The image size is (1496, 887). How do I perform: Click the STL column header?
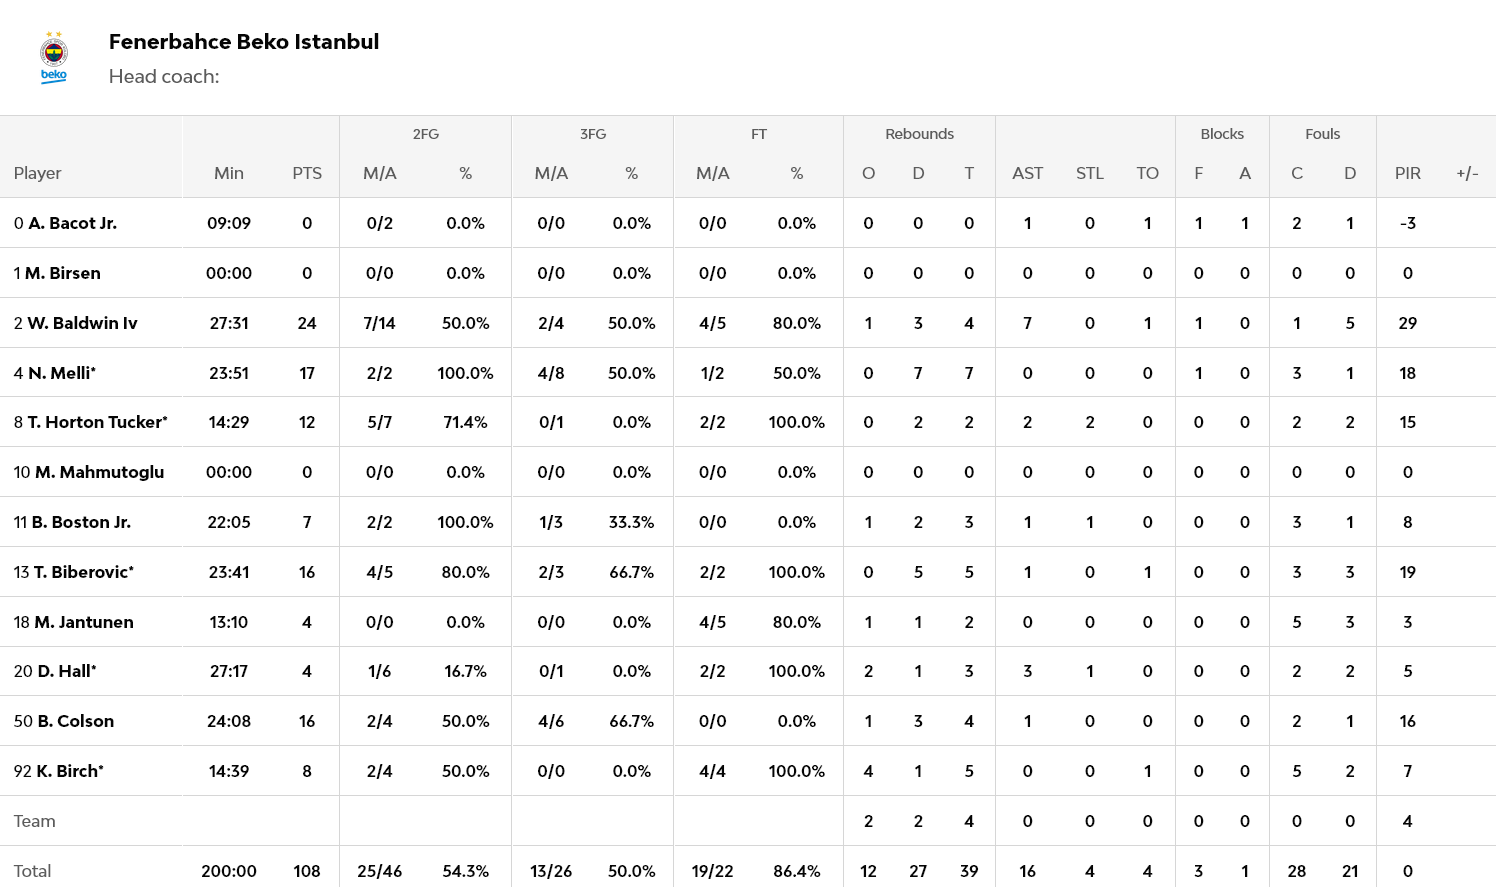click(x=1089, y=173)
